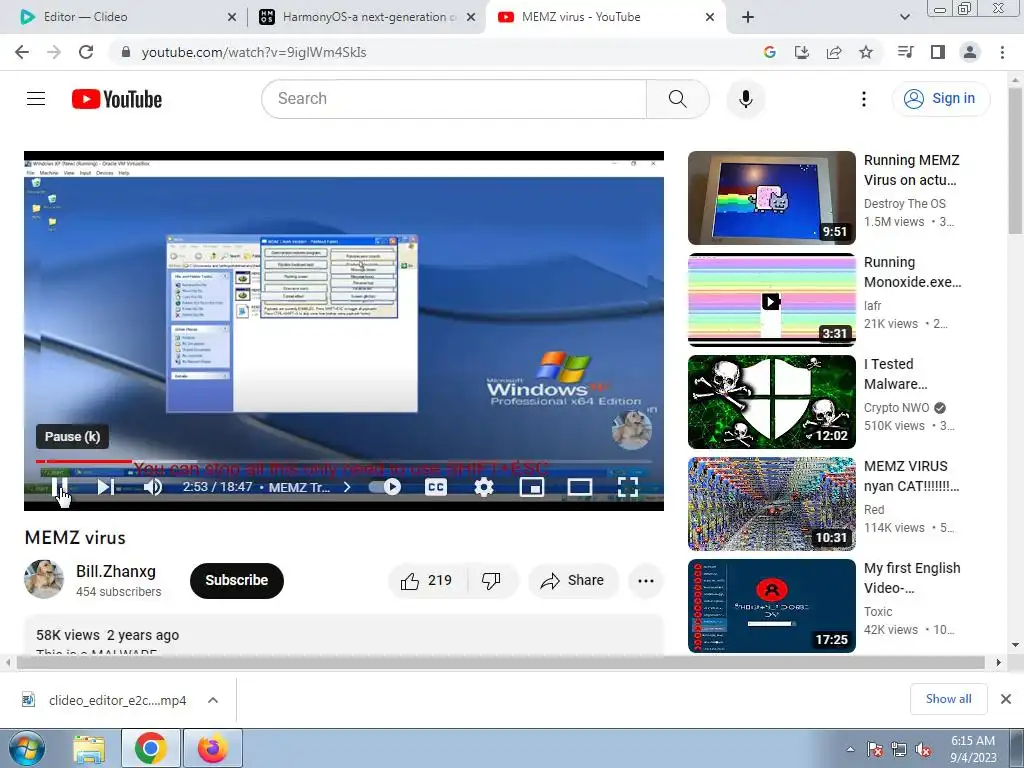The image size is (1024, 768).
Task: Toggle closed captions CC button
Action: tap(436, 487)
